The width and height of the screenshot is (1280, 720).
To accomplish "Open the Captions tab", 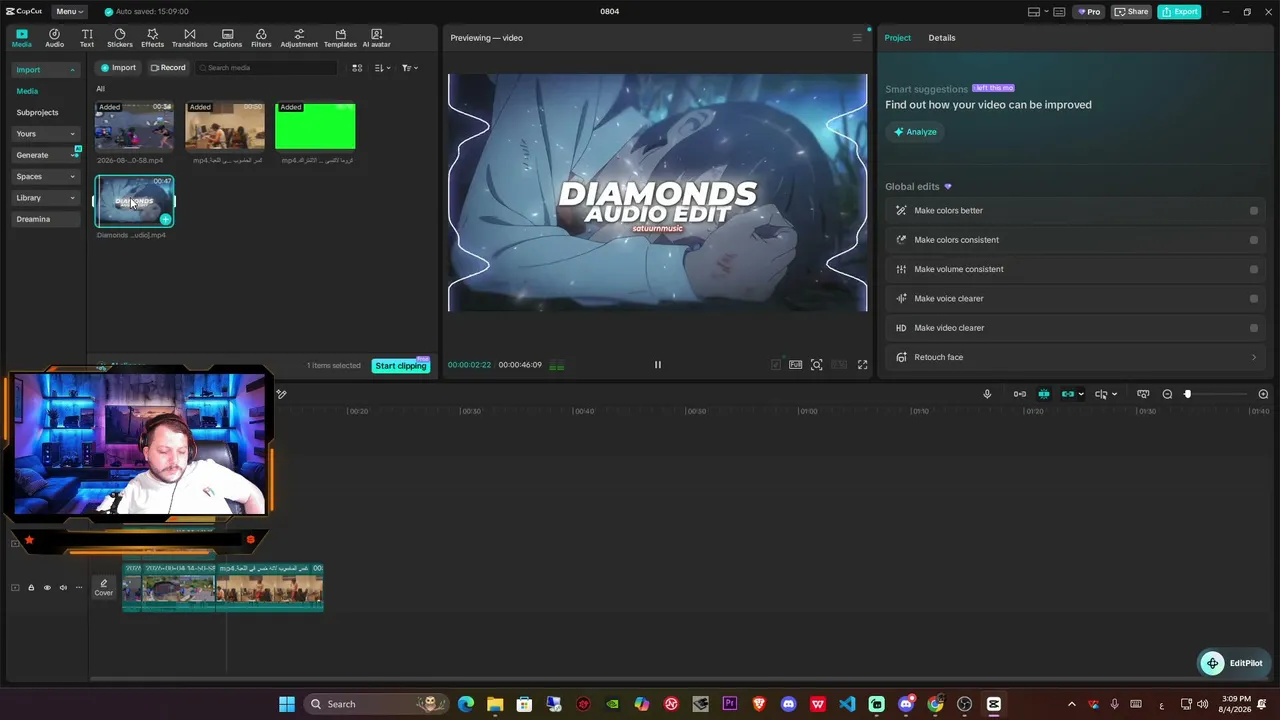I will 227,38.
